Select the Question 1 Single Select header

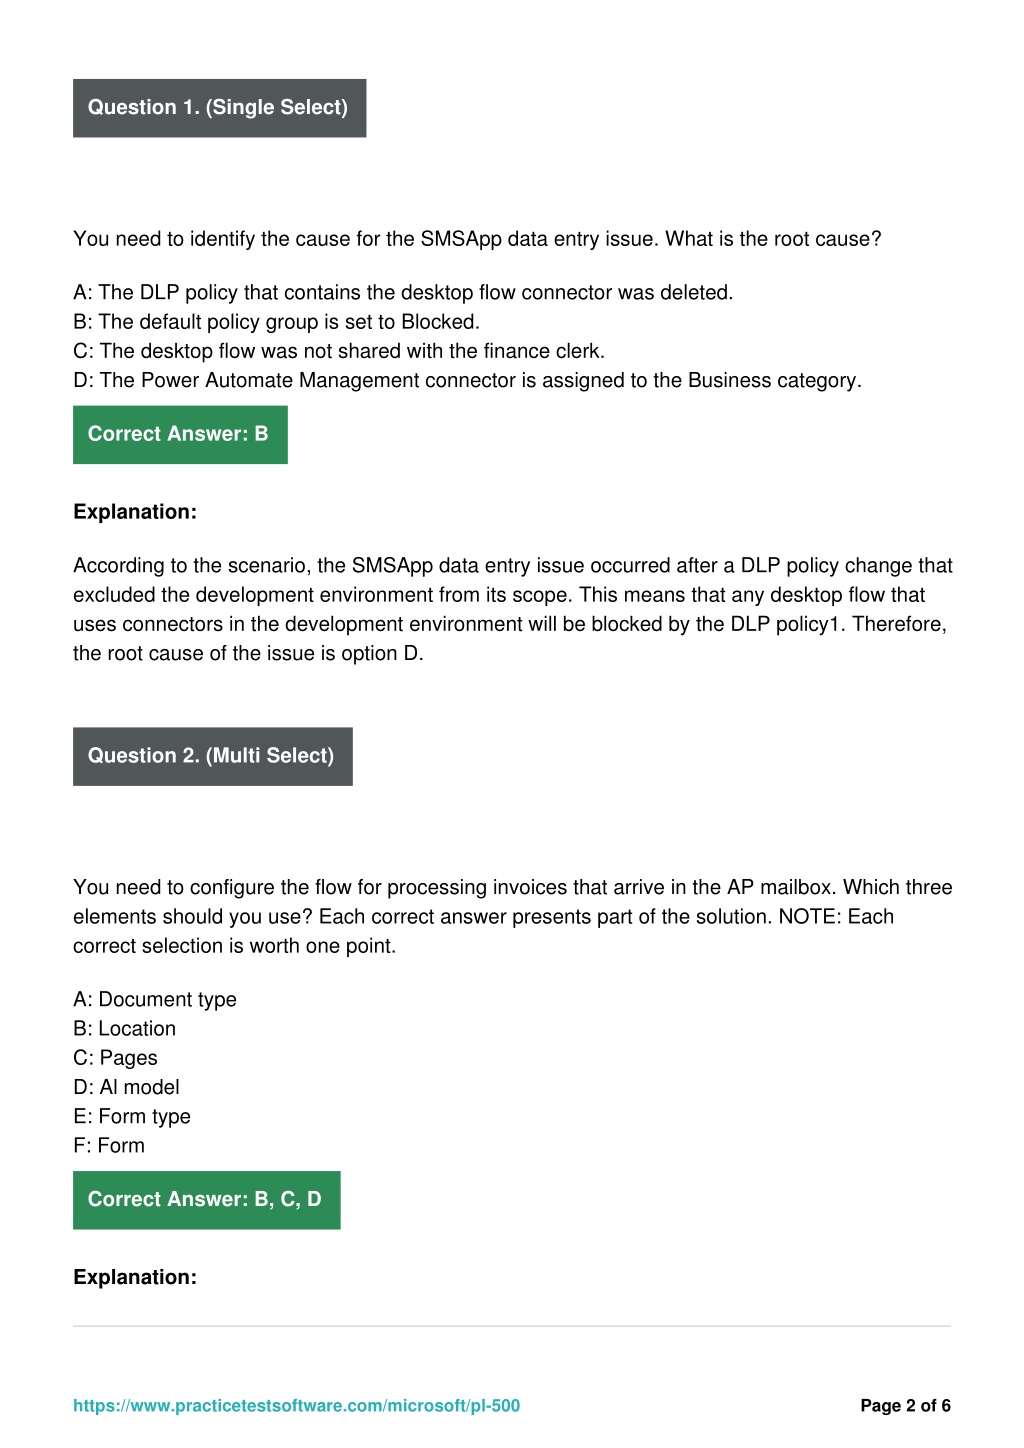(219, 108)
